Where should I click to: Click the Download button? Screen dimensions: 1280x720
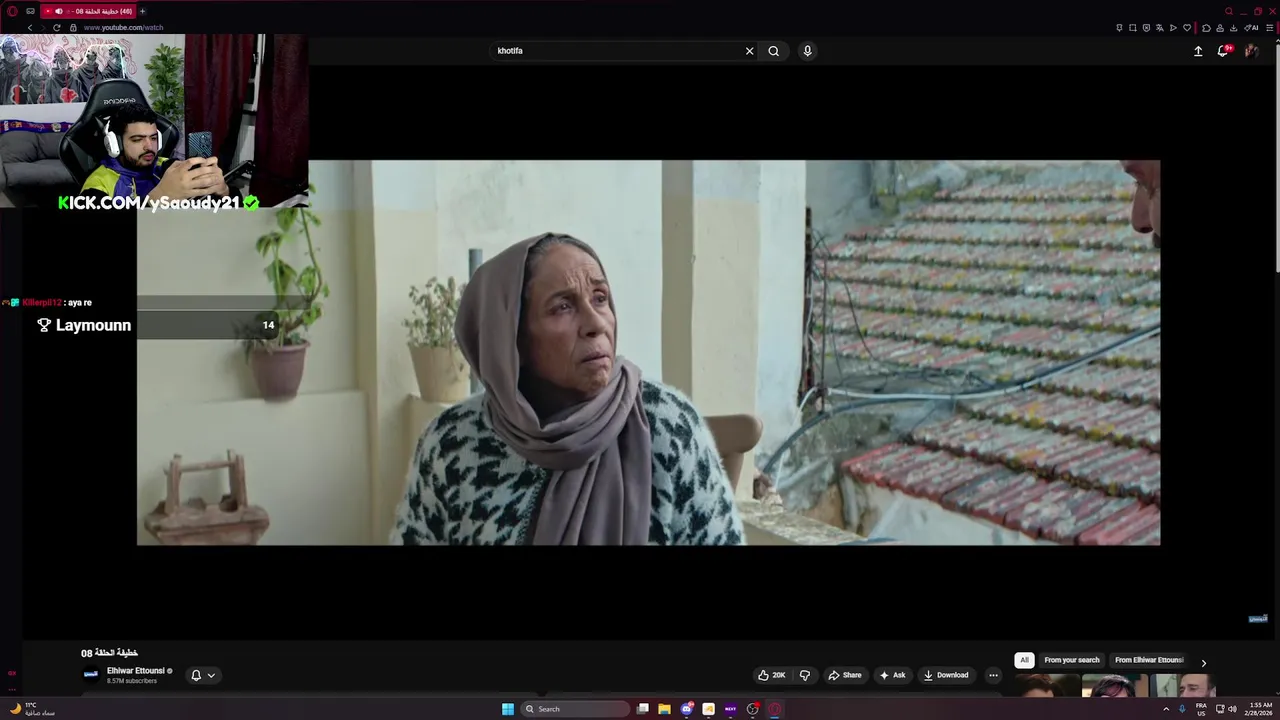click(x=946, y=675)
